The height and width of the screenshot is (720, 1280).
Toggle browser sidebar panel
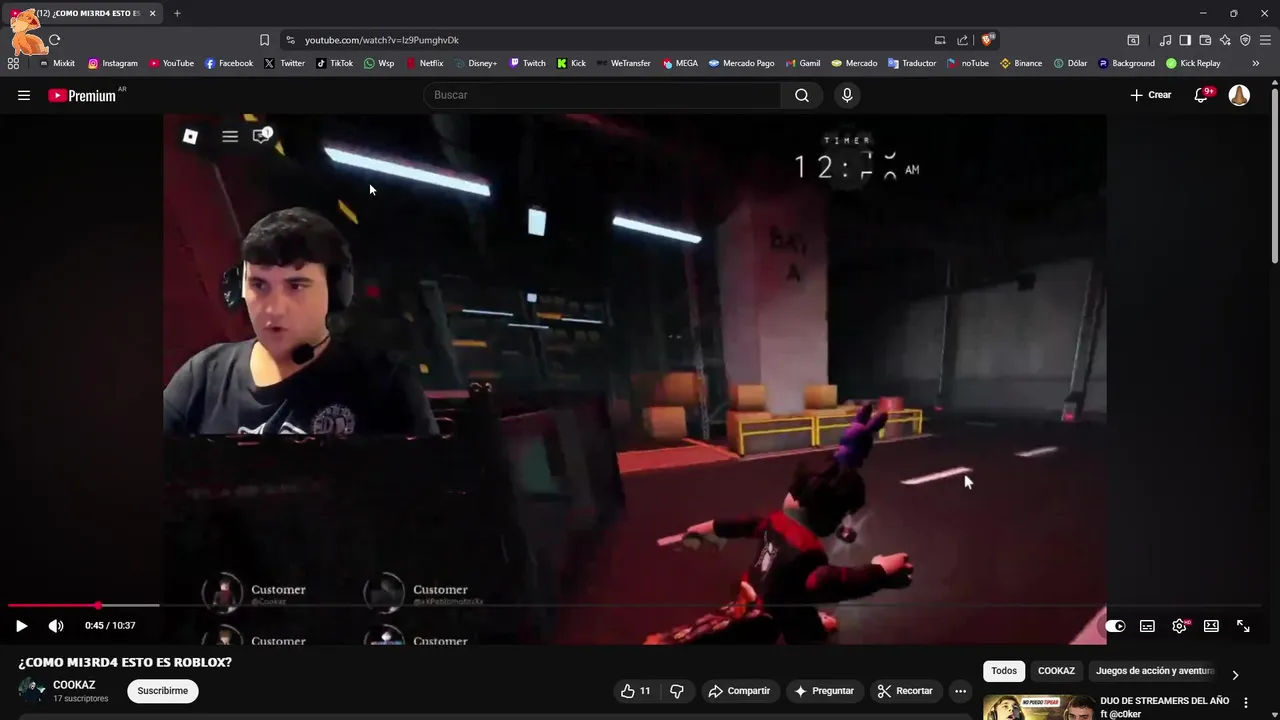(1185, 40)
